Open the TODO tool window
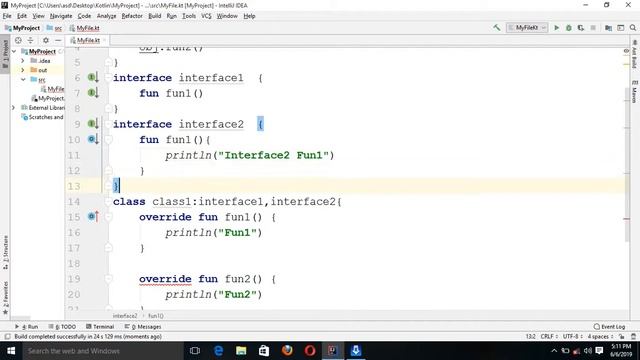The height and width of the screenshot is (360, 640). (x=62, y=327)
